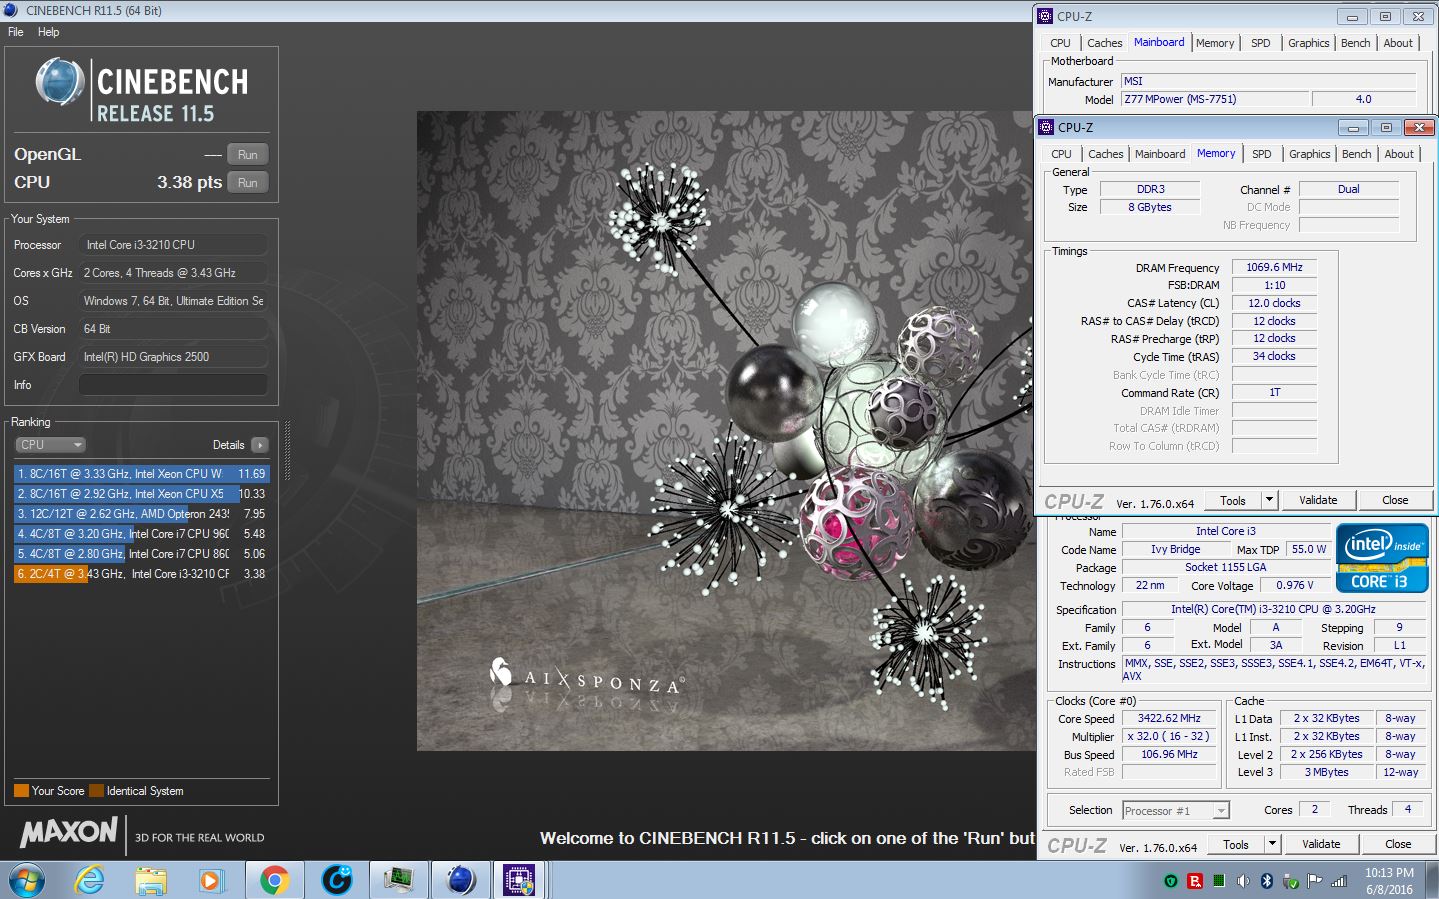Click Core Speed value 3422.62 MHz
Image resolution: width=1439 pixels, height=899 pixels.
tap(1169, 718)
